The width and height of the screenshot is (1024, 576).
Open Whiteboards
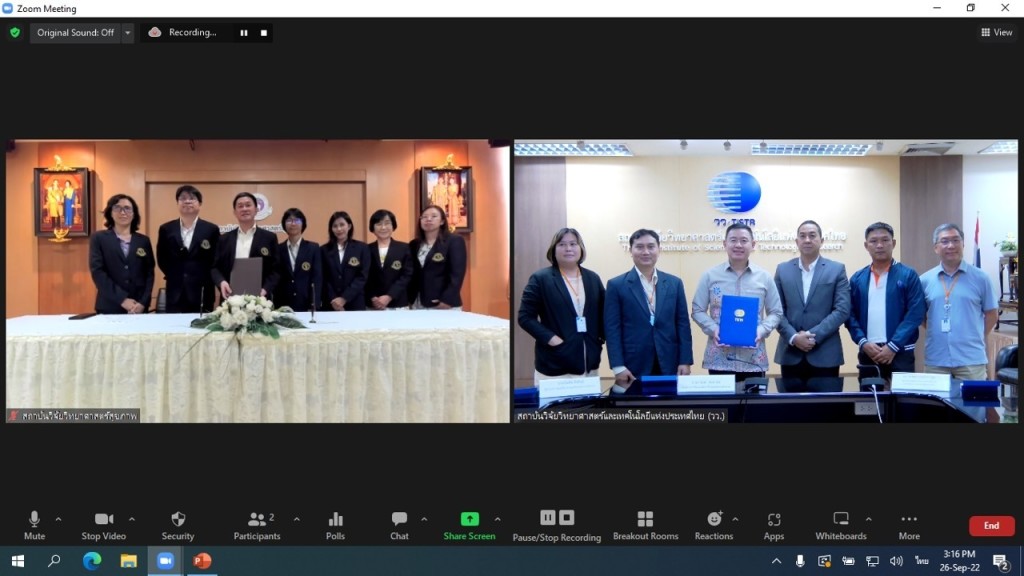[x=841, y=524]
